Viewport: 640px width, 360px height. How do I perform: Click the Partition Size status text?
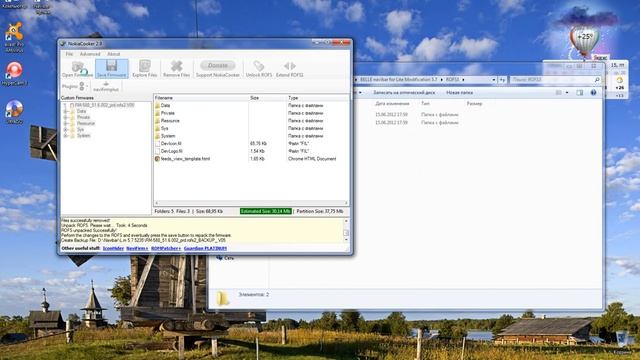point(320,211)
